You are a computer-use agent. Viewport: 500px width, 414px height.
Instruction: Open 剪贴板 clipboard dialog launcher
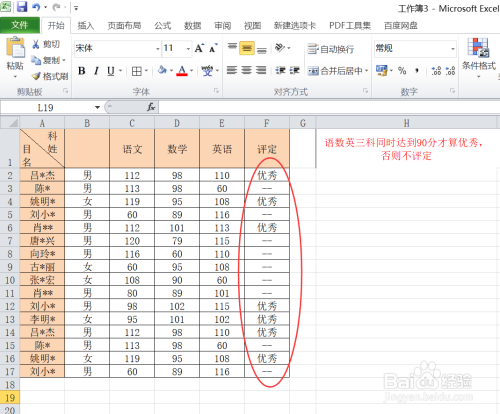pyautogui.click(x=65, y=91)
